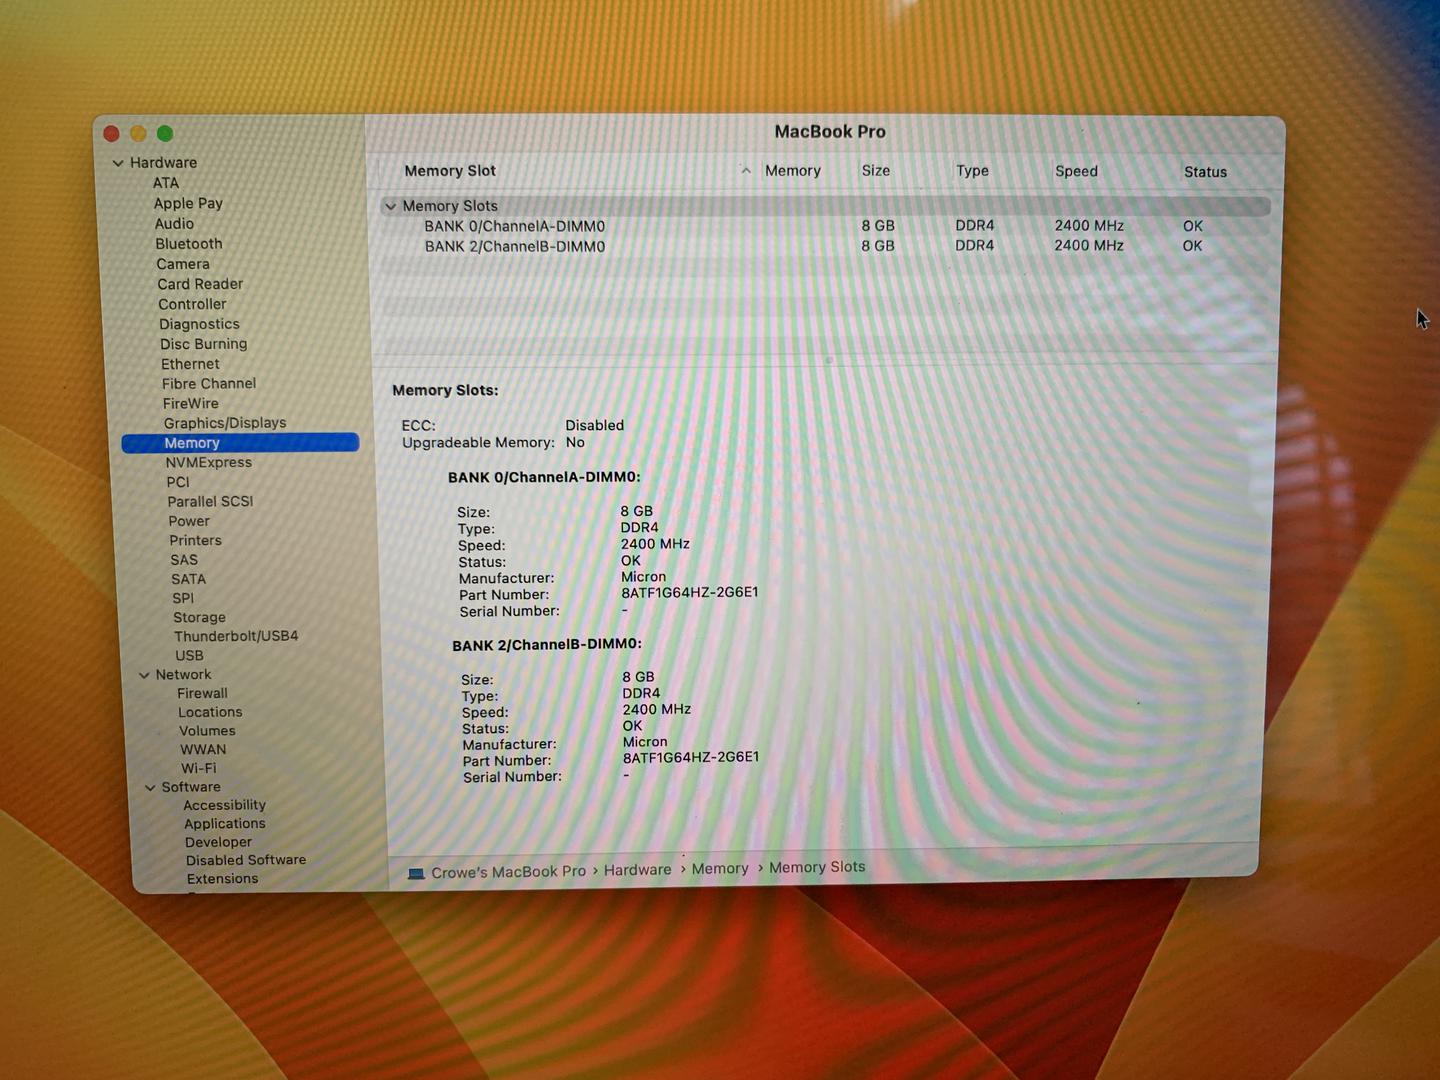This screenshot has height=1080, width=1440.
Task: Select Power in the sidebar
Action: 189,521
